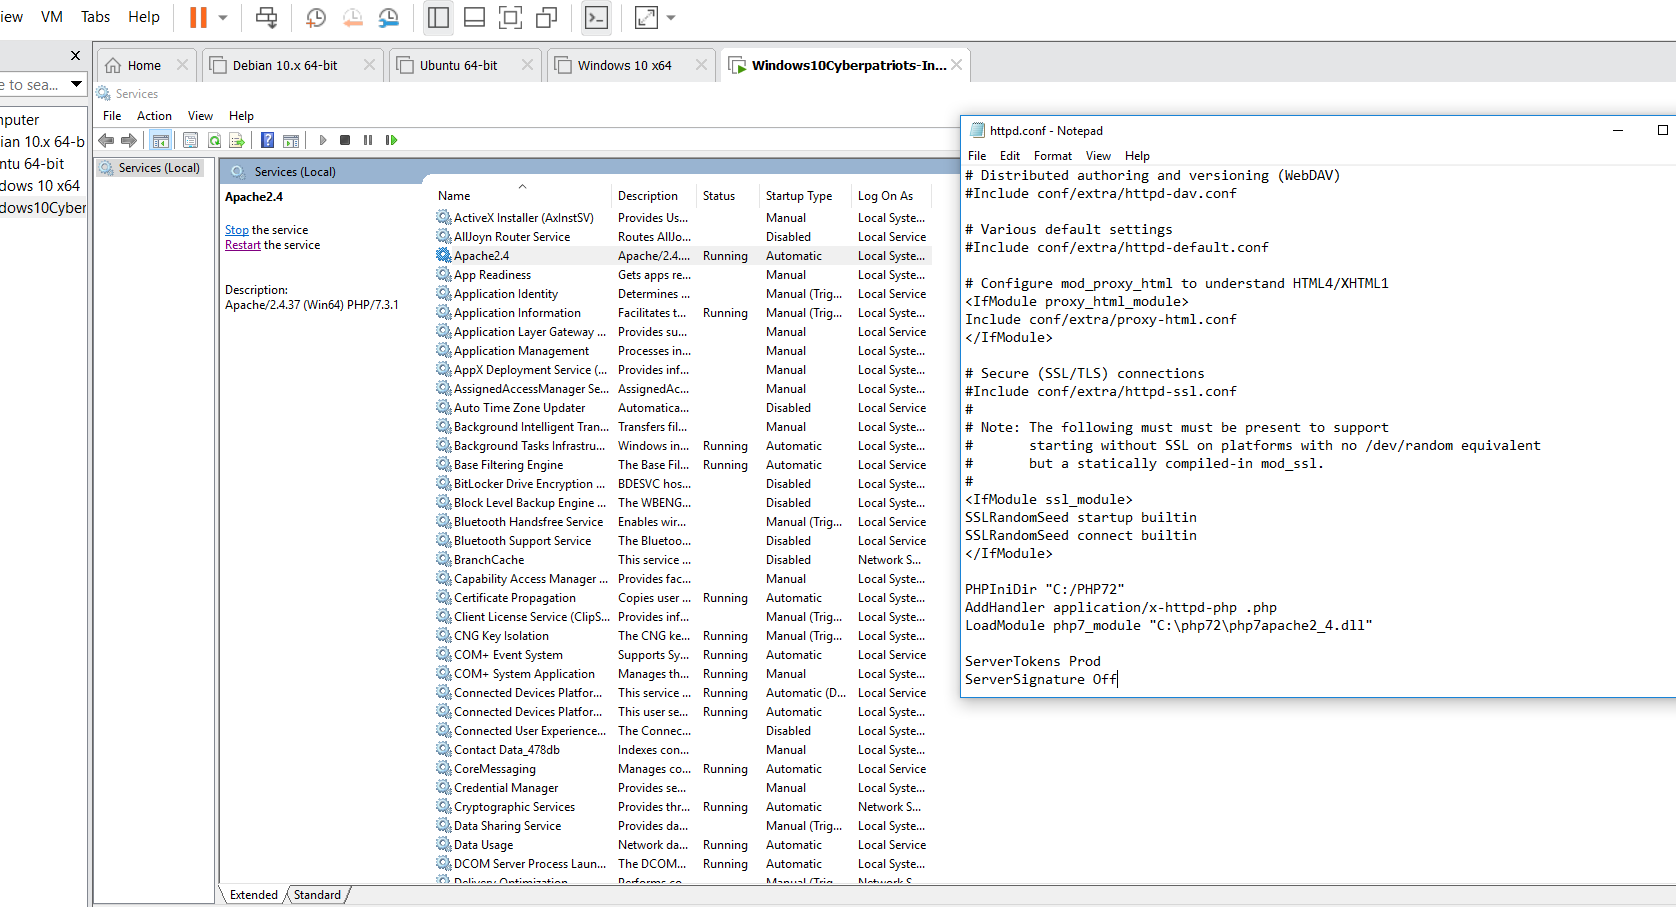1676x907 pixels.
Task: Switch to the Extended tab at bottom
Action: tap(254, 895)
